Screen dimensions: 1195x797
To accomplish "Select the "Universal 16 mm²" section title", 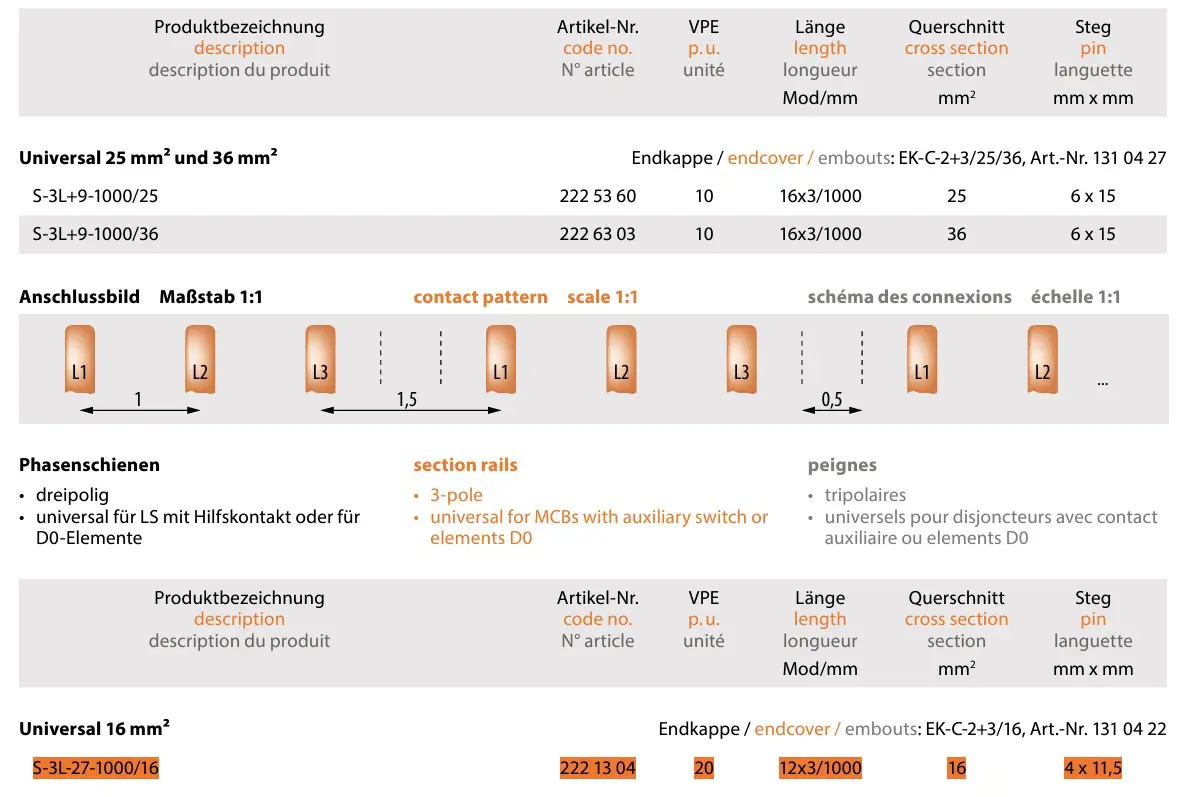I will [x=94, y=729].
